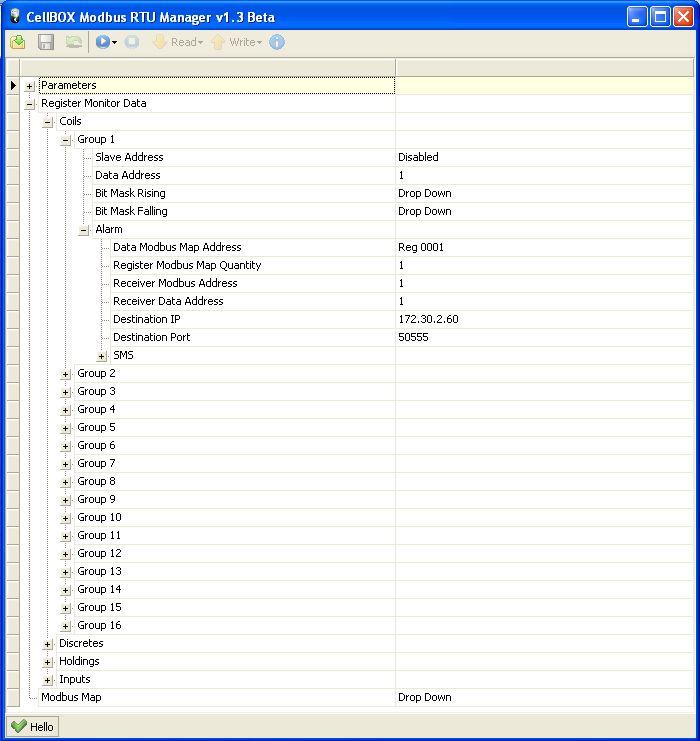700x741 pixels.
Task: Click the row selector arrow beside Parameters
Action: coord(13,86)
